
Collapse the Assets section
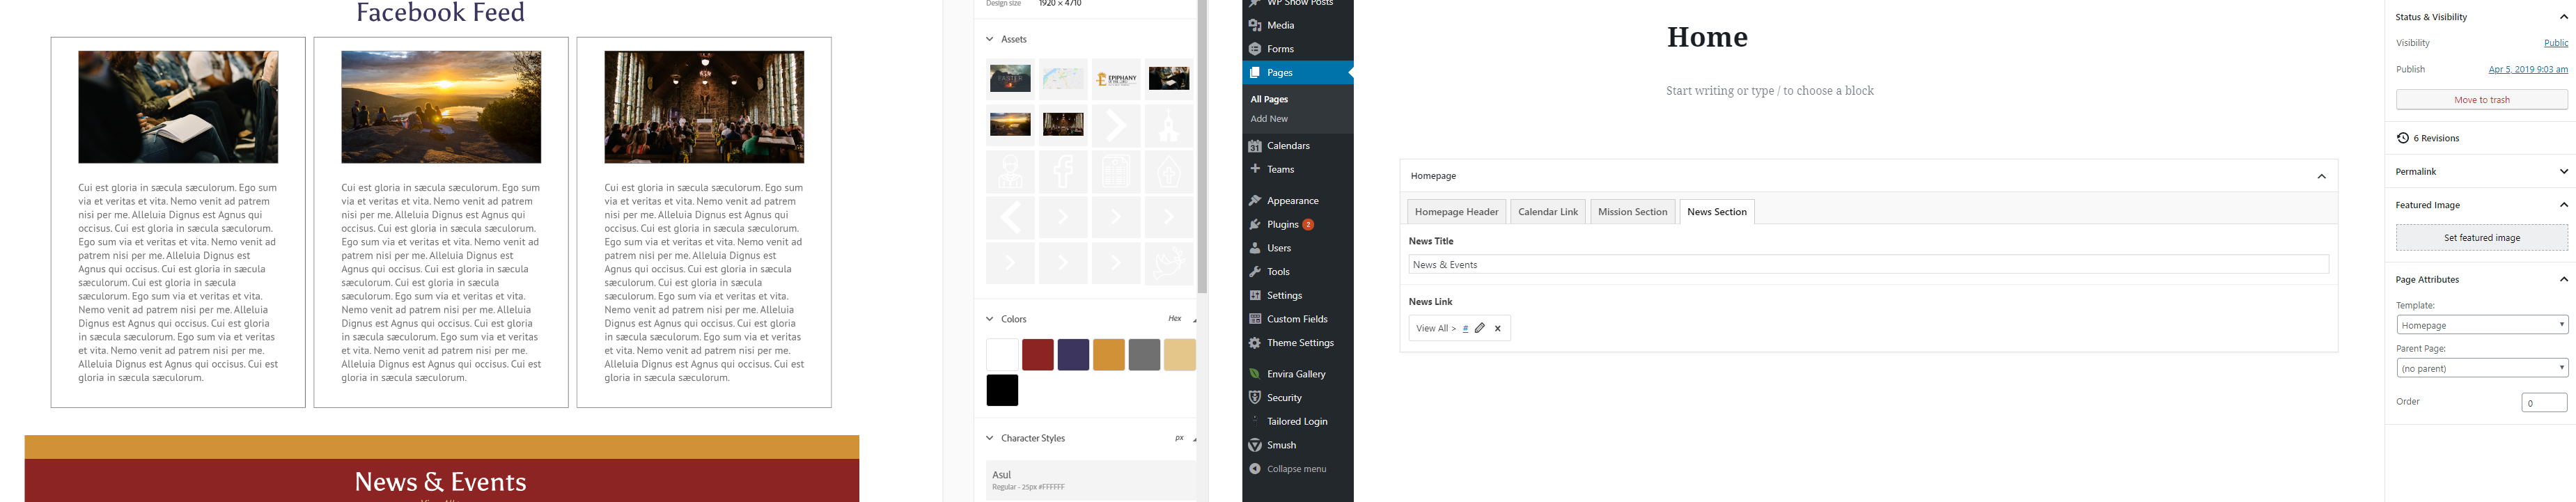pyautogui.click(x=990, y=39)
